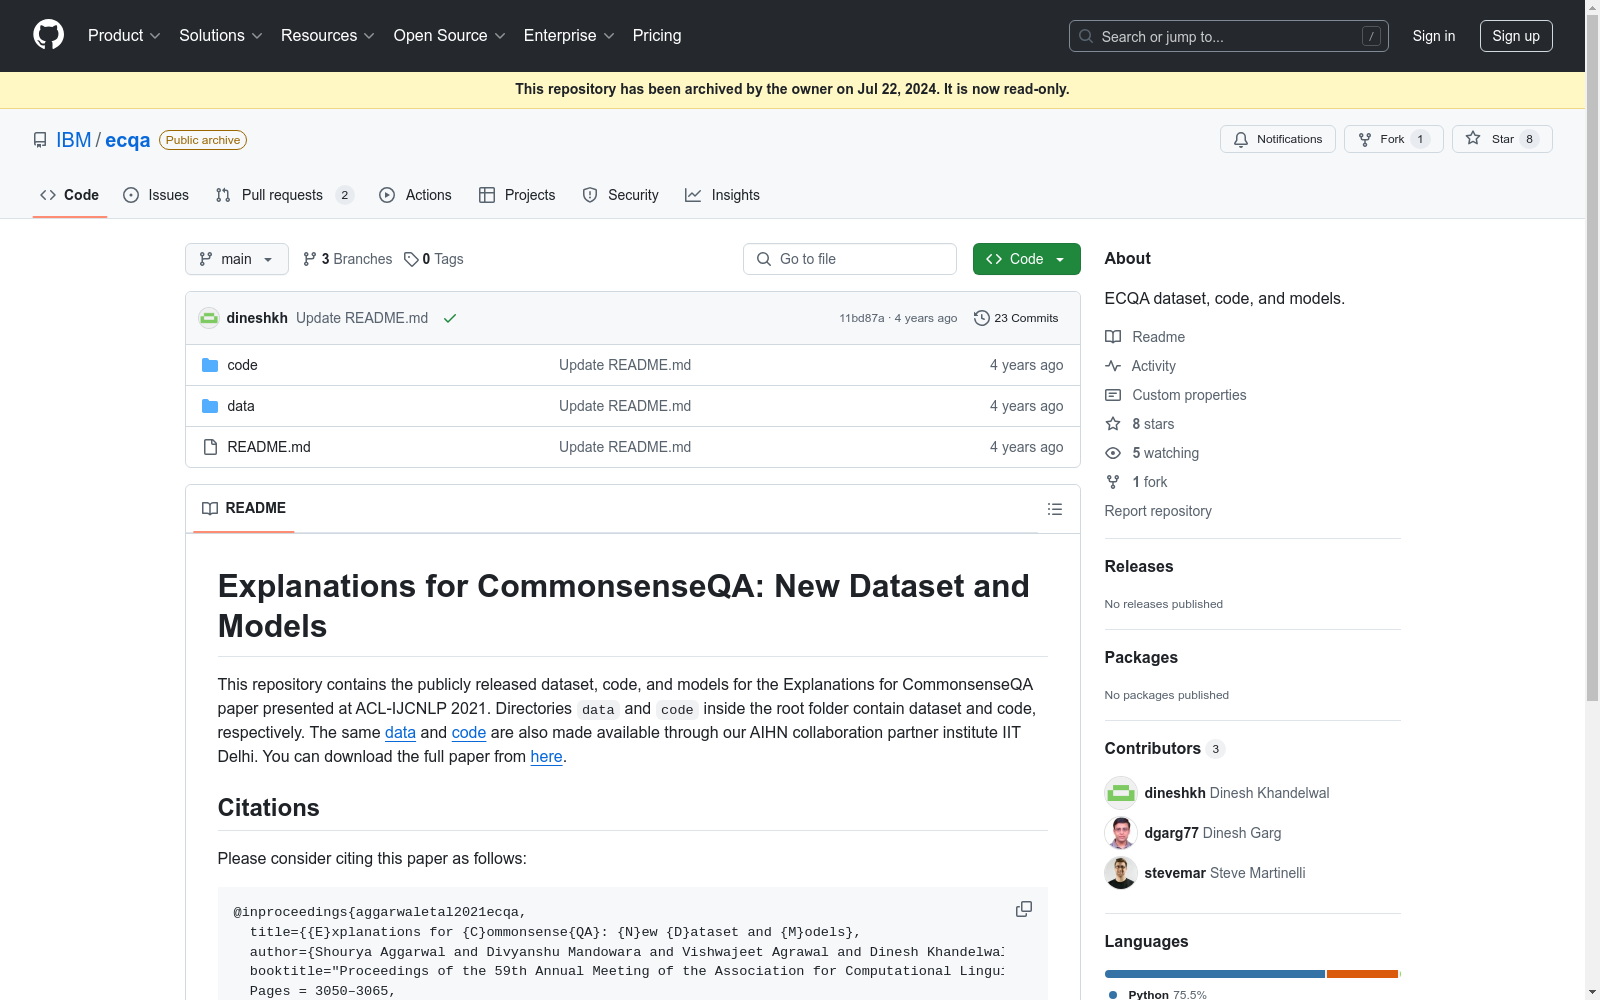This screenshot has height=1000, width=1600.
Task: Switch to the Pull requests tab
Action: pyautogui.click(x=284, y=195)
